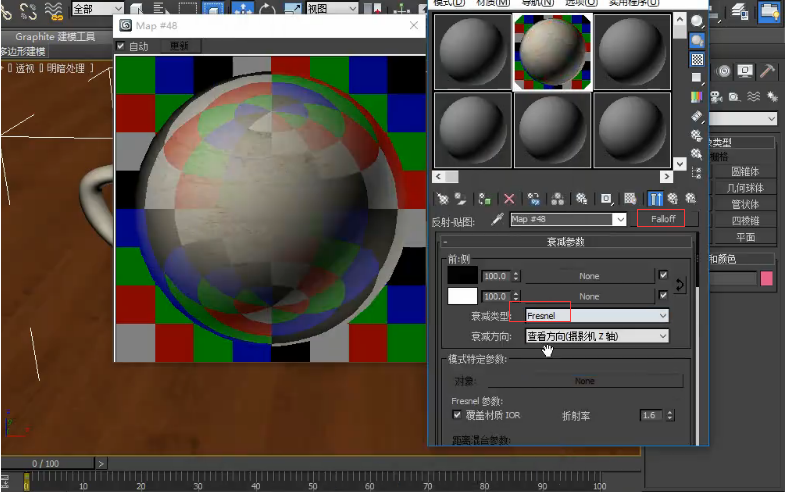
Task: Click white side color swatch
Action: click(463, 296)
